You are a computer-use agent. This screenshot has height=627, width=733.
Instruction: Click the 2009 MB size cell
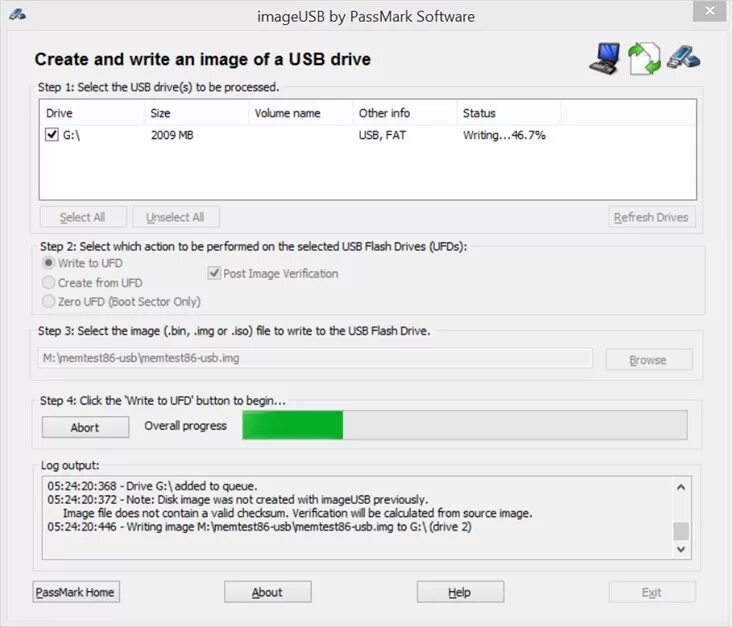[172, 135]
